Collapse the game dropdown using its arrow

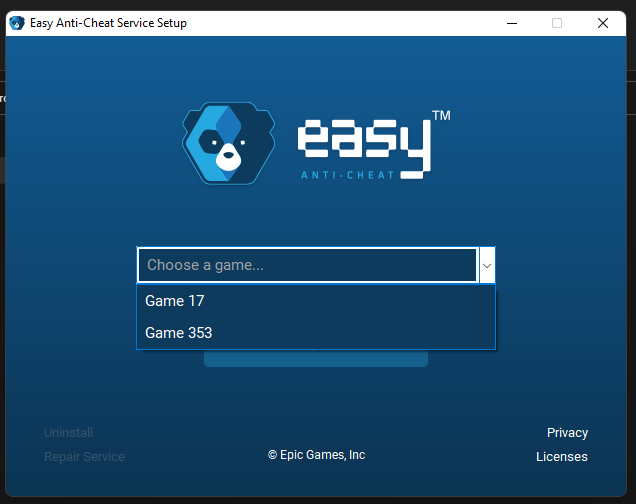487,266
